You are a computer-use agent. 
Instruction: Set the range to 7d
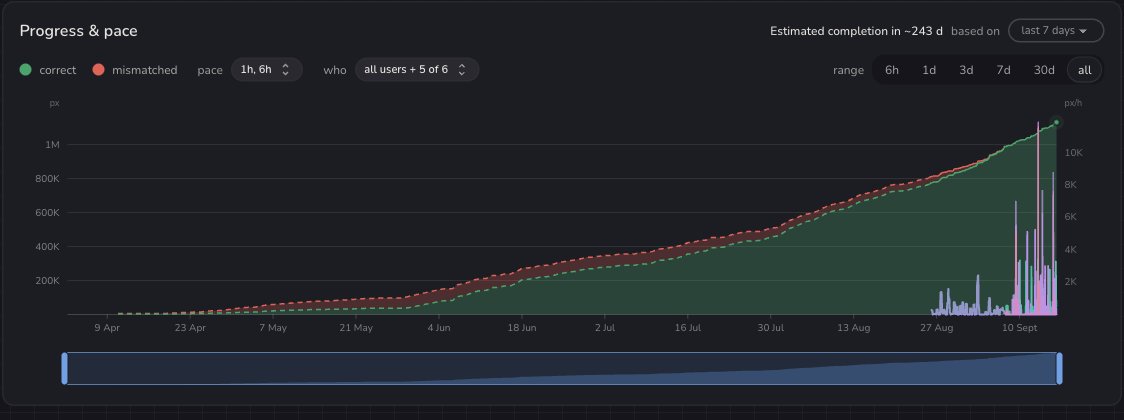coord(1004,70)
